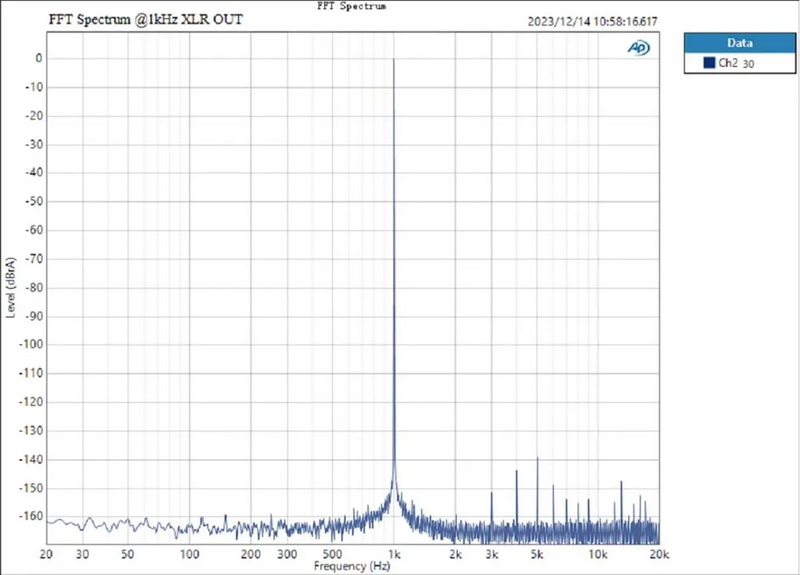
Task: Click the small FFT Spectrum caption at top
Action: [x=351, y=5]
